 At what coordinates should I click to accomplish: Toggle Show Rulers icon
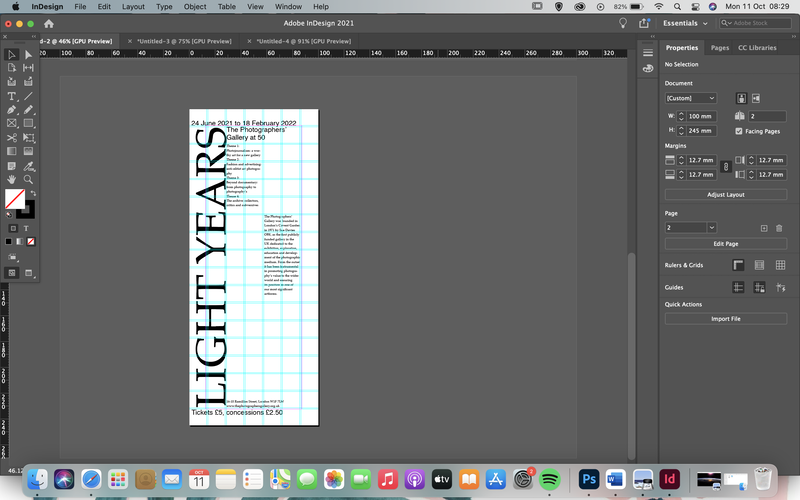[x=738, y=265]
